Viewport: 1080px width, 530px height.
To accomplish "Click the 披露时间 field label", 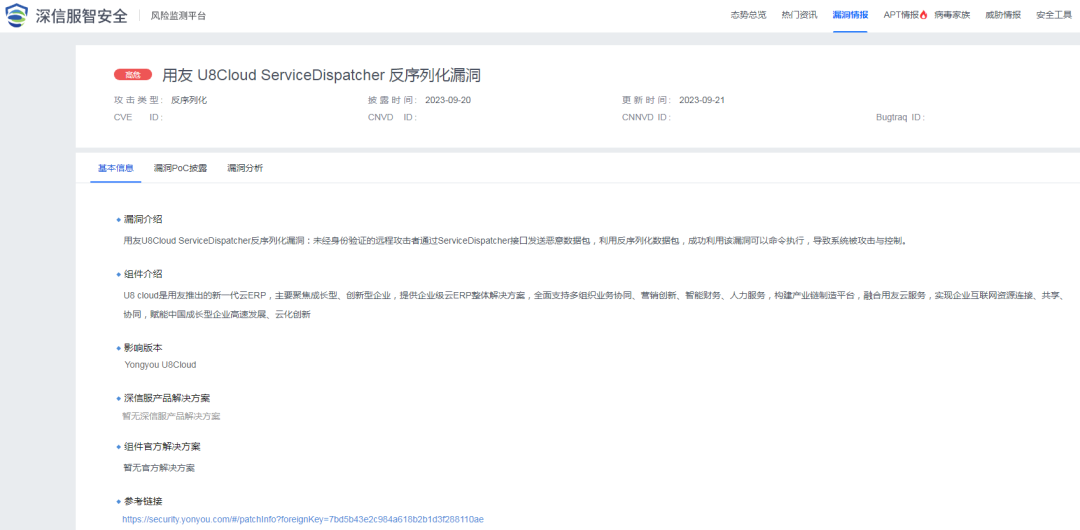I will point(393,100).
